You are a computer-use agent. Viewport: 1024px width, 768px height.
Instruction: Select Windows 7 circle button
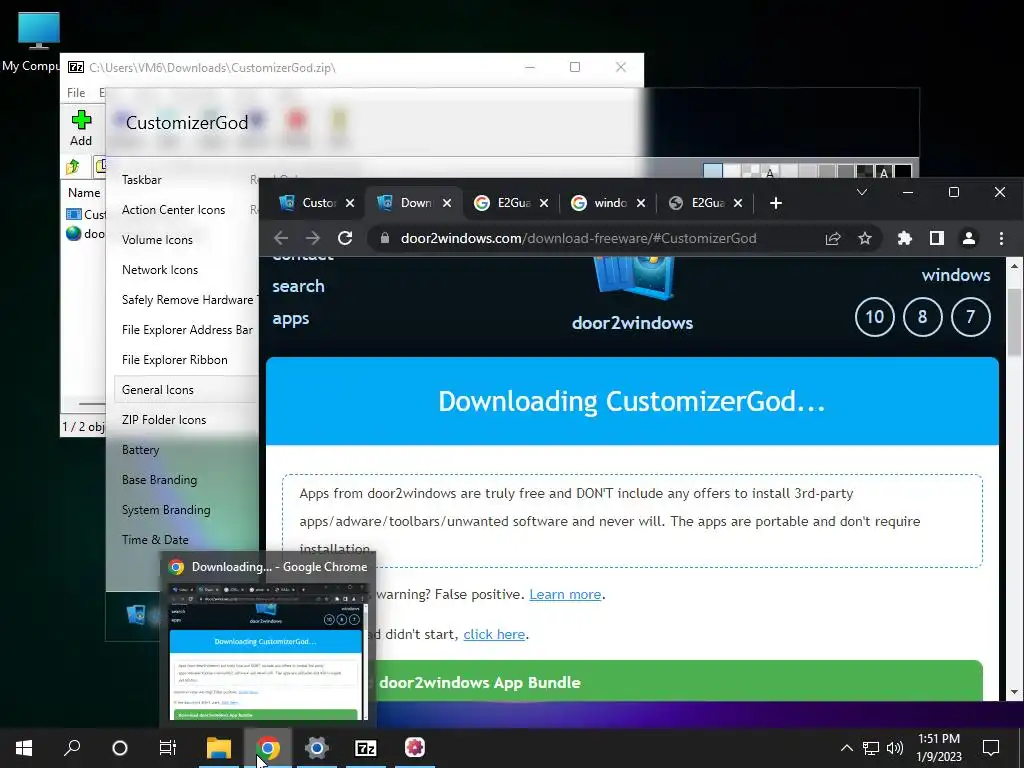970,317
